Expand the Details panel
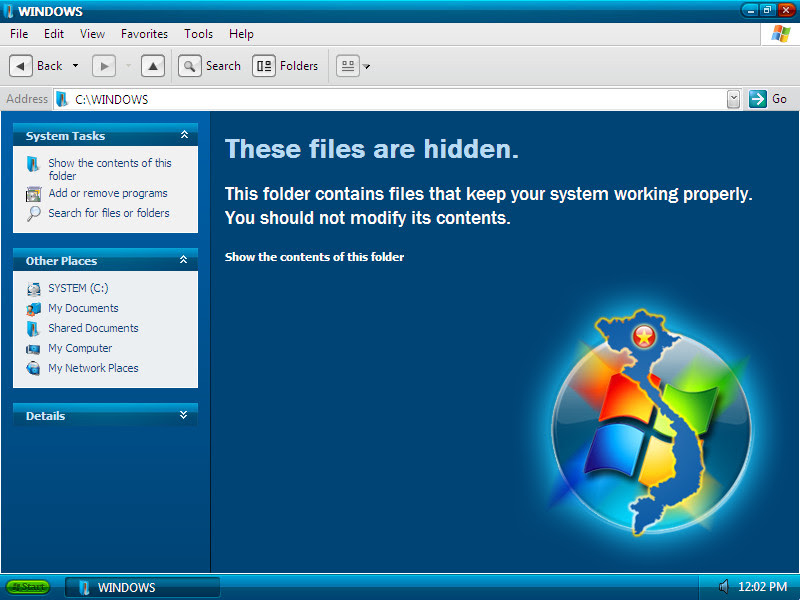800x600 pixels. pyautogui.click(x=184, y=415)
